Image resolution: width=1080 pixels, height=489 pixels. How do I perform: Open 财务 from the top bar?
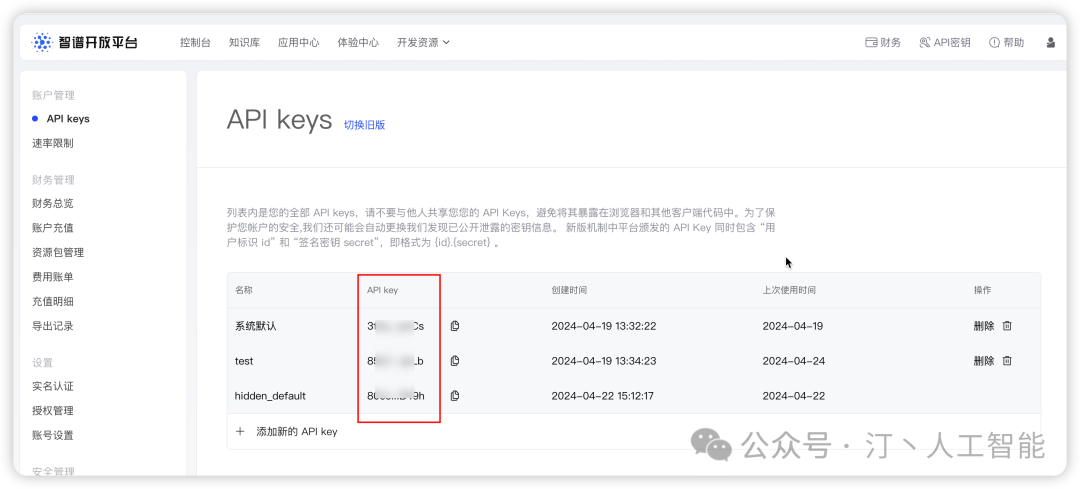click(x=883, y=42)
